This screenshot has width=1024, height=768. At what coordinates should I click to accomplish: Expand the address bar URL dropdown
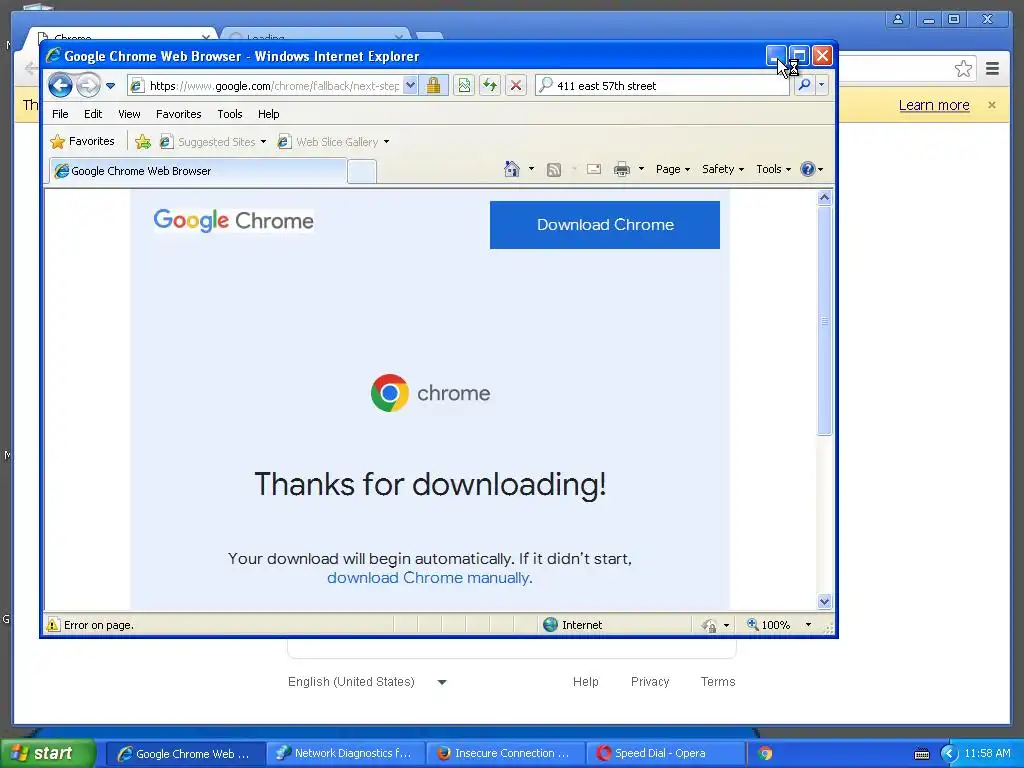coord(410,86)
